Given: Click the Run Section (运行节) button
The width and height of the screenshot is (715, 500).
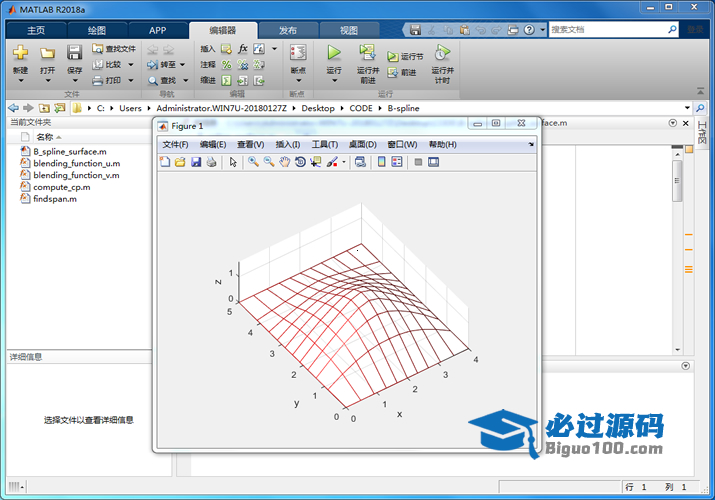Looking at the screenshot, I should click(406, 57).
